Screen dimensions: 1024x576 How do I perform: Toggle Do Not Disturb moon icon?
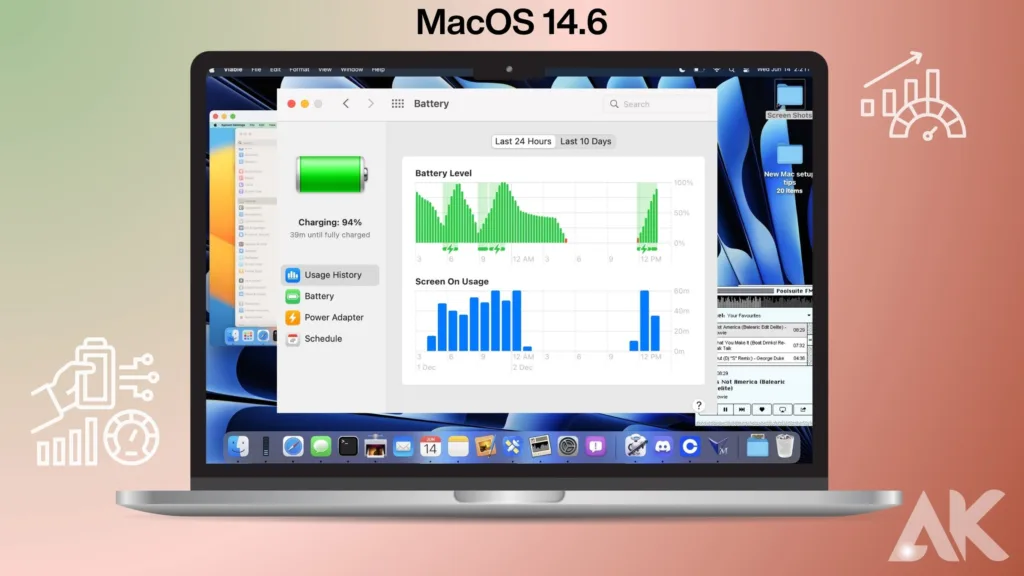(x=682, y=69)
